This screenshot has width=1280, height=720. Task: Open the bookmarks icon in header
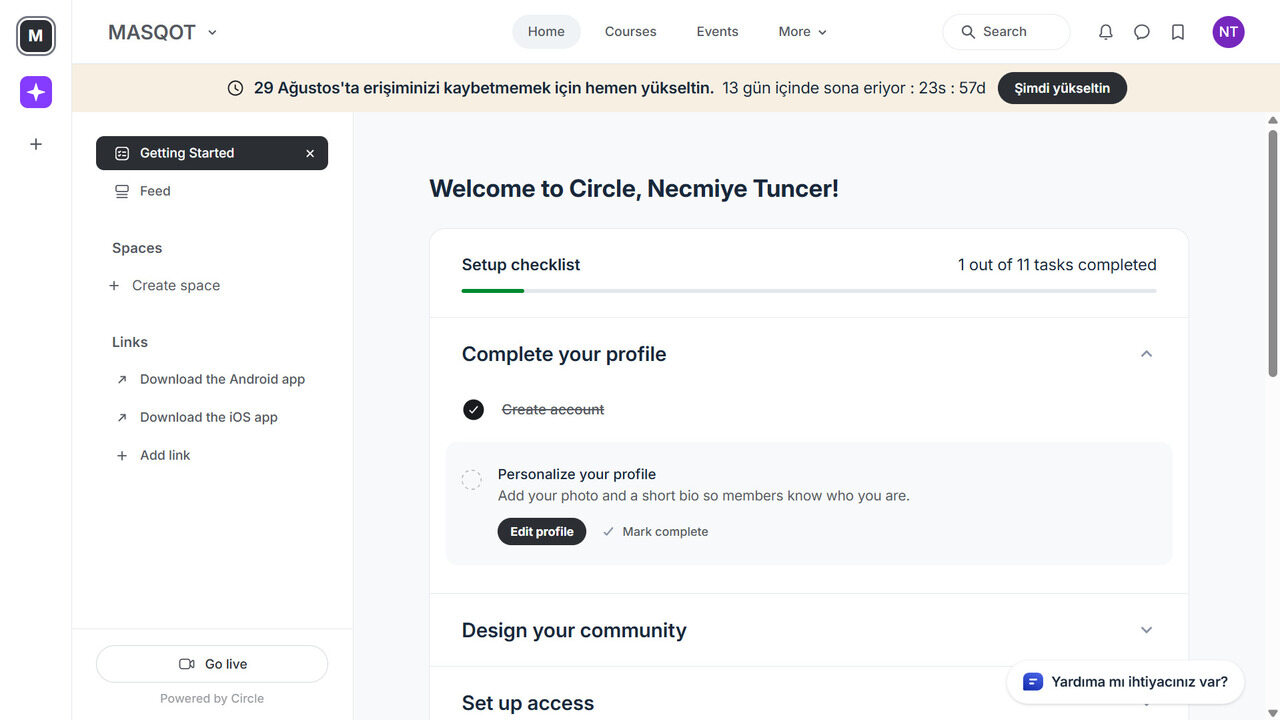point(1177,32)
